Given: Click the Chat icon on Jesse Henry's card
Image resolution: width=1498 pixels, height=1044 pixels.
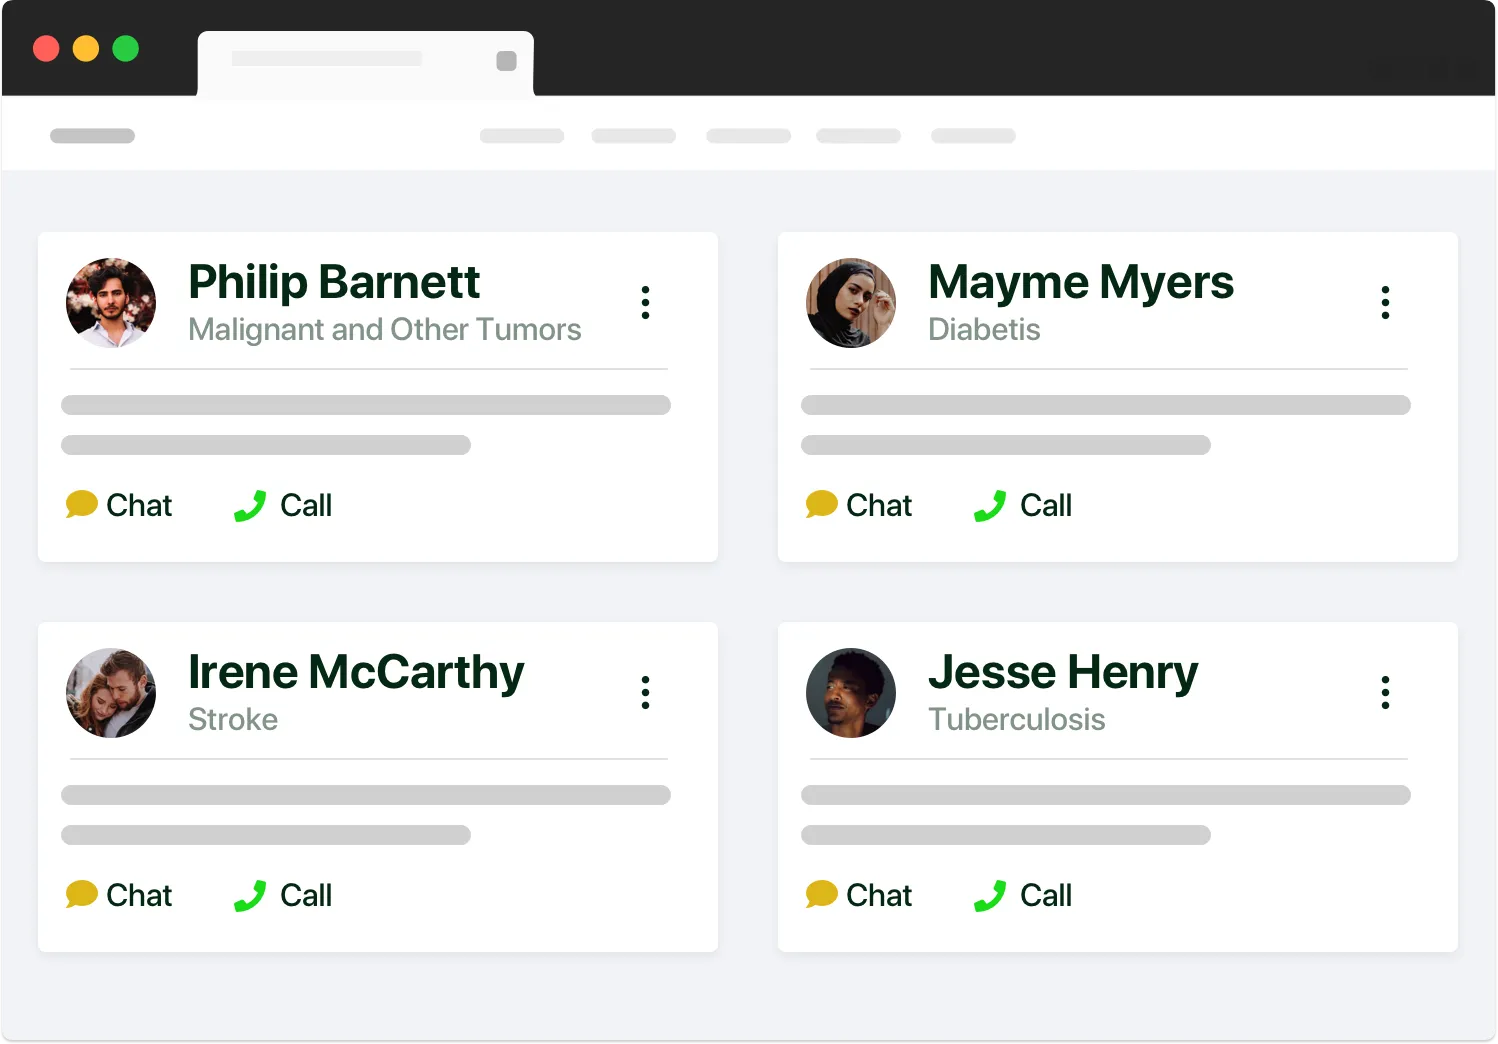Looking at the screenshot, I should [822, 895].
